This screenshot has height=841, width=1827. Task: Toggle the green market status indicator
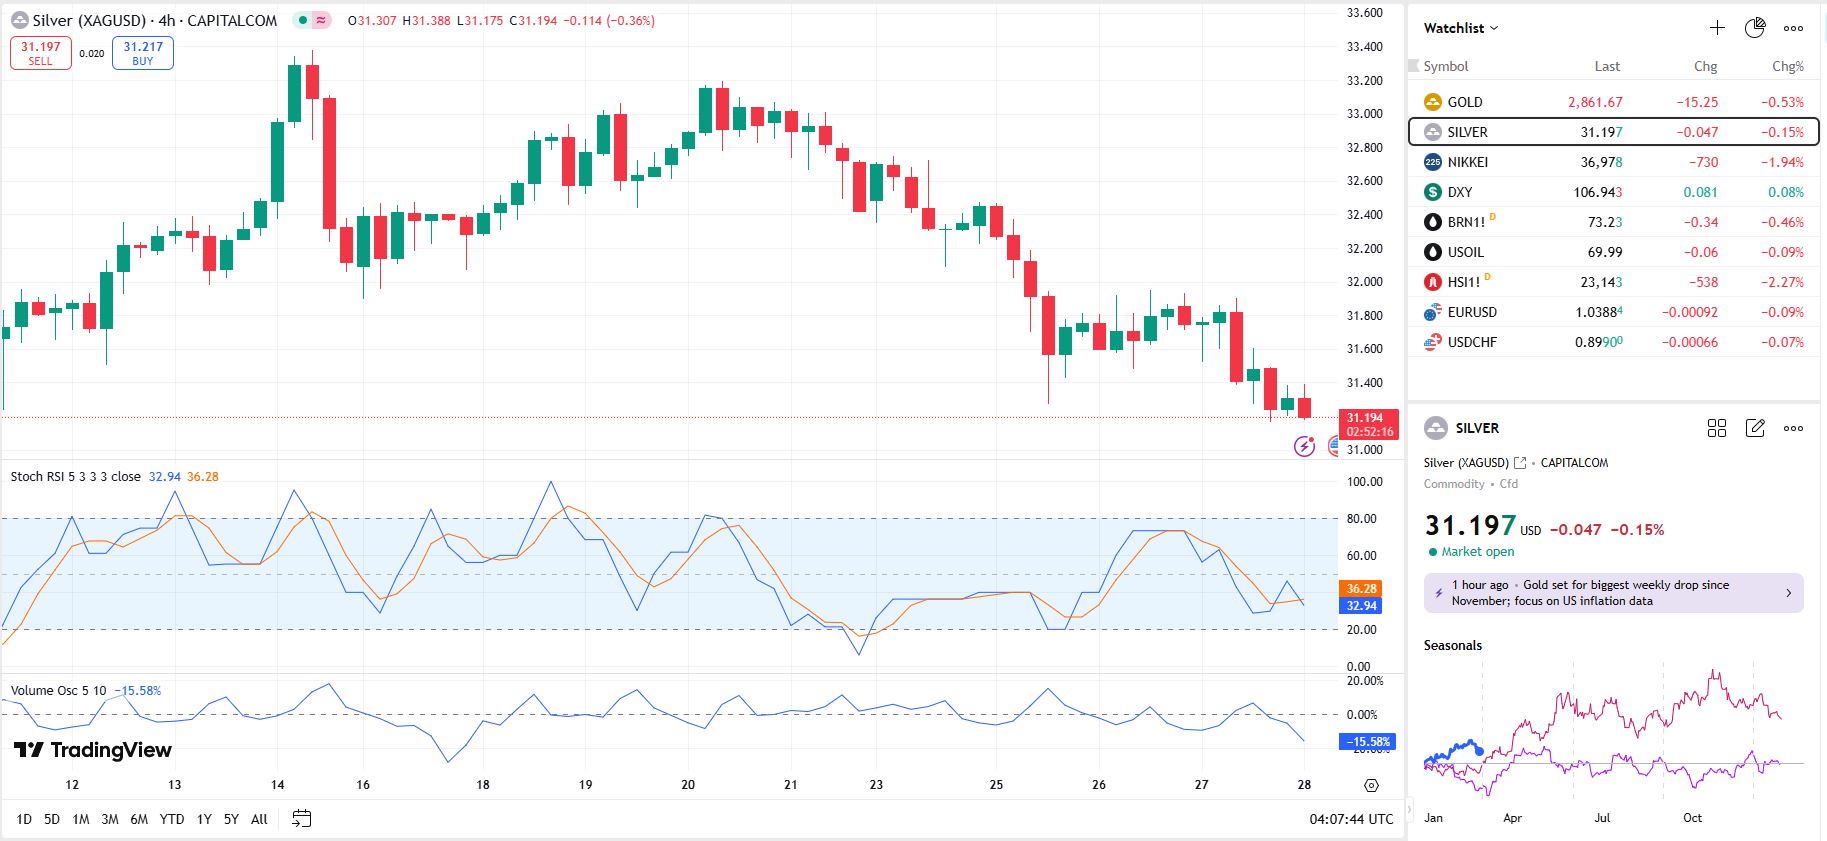[303, 20]
